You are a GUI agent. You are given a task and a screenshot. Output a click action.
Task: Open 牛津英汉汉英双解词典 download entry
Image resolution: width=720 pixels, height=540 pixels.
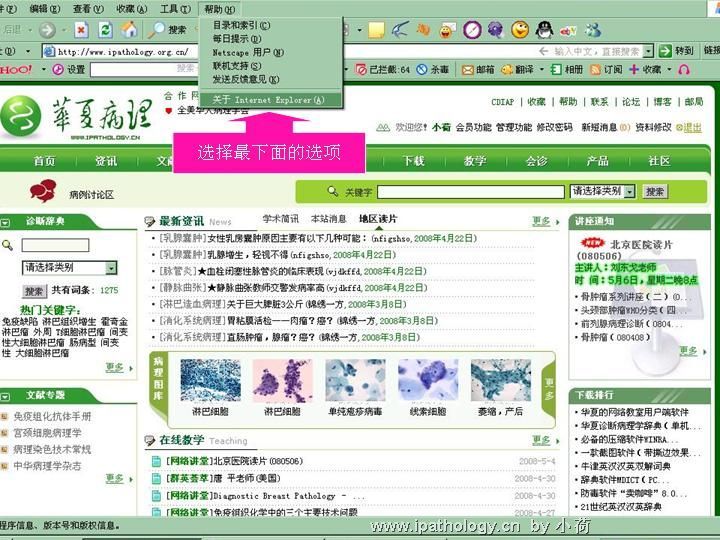625,466
